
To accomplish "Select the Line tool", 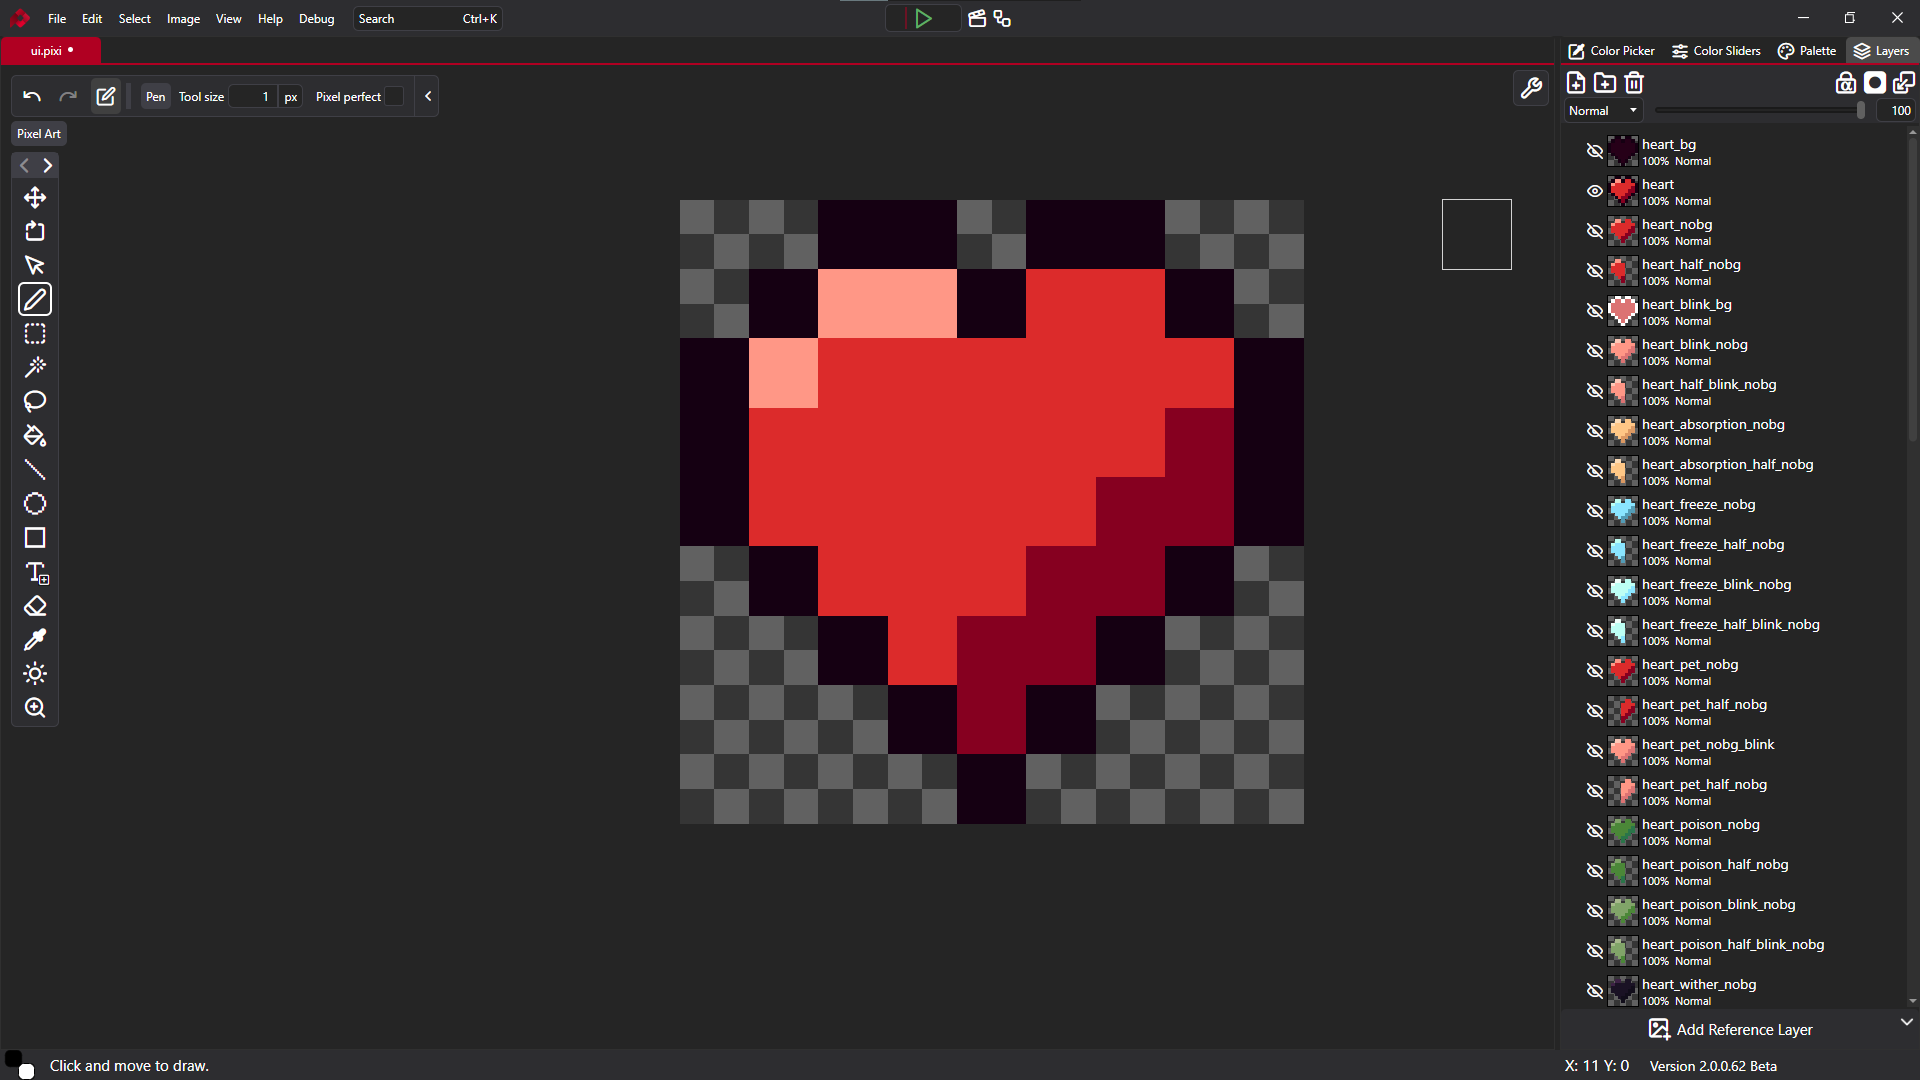I will point(35,470).
